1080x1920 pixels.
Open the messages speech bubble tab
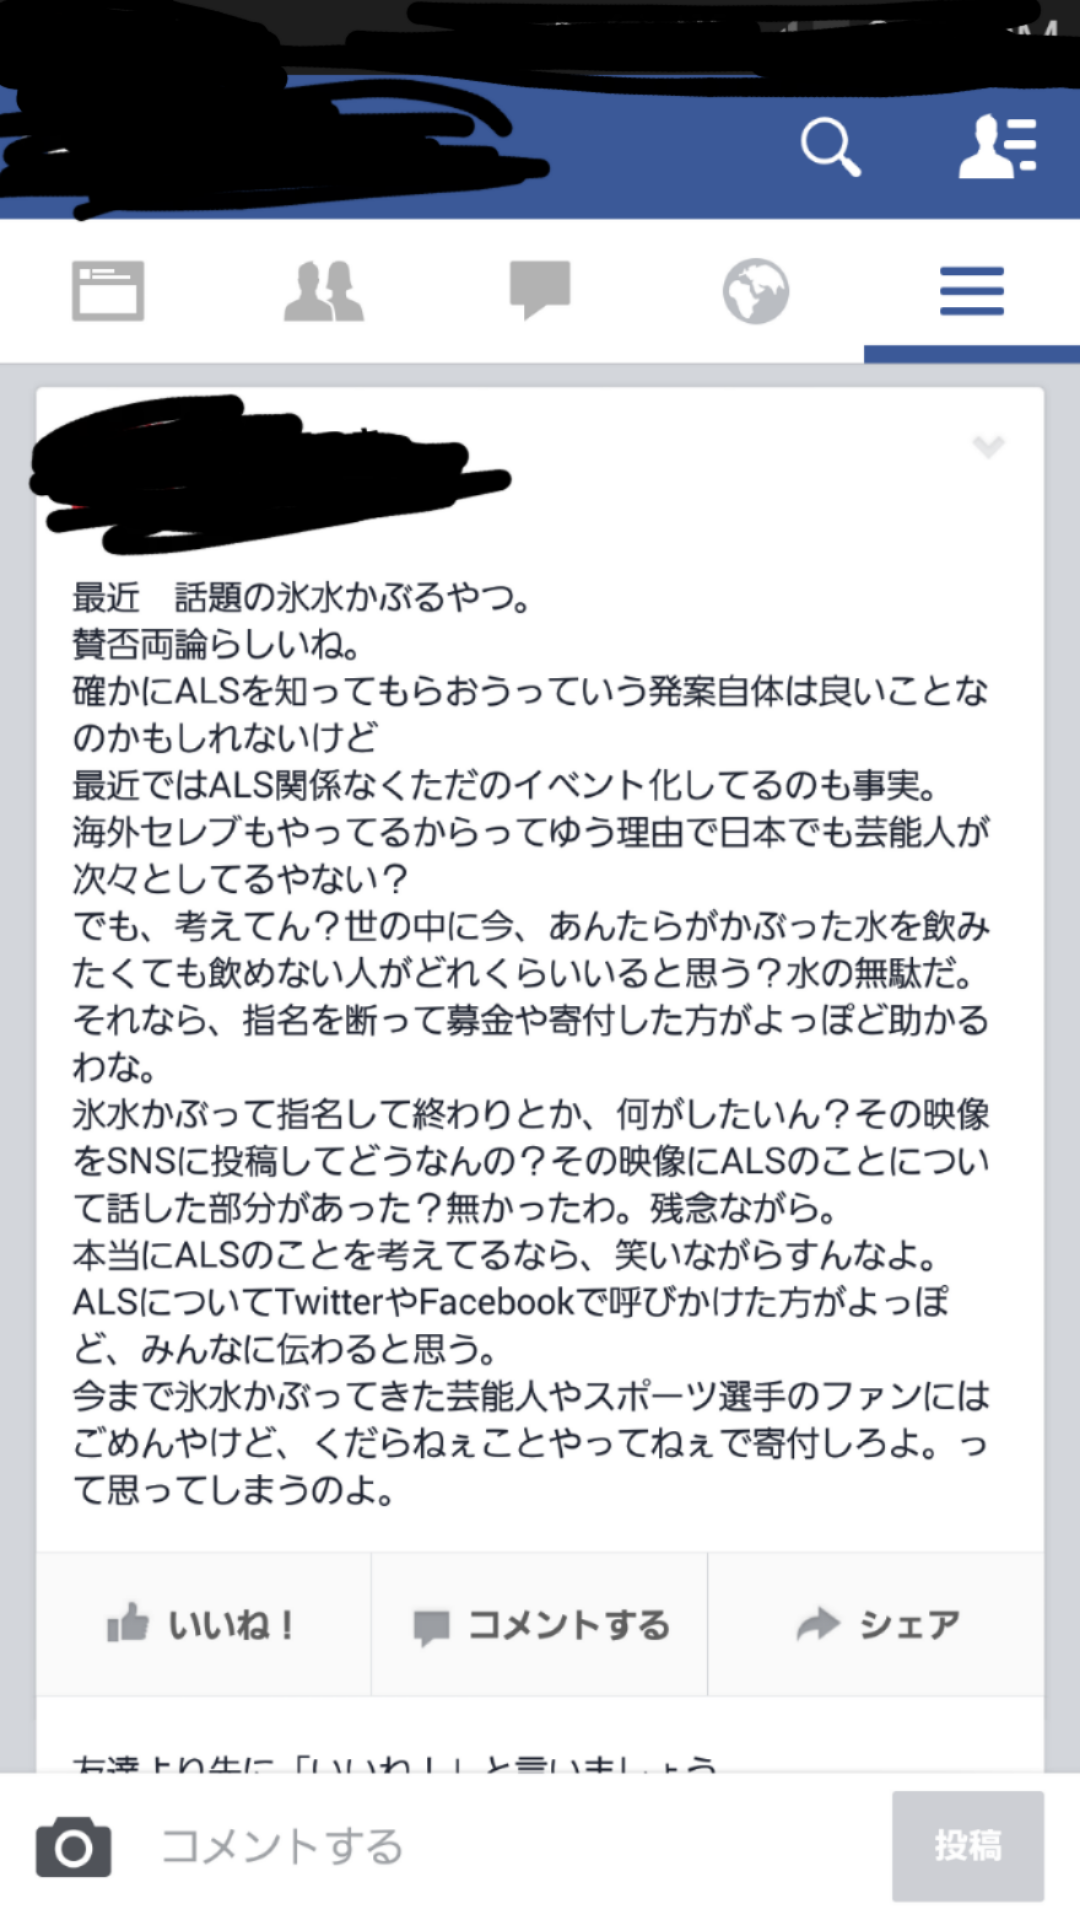click(540, 290)
